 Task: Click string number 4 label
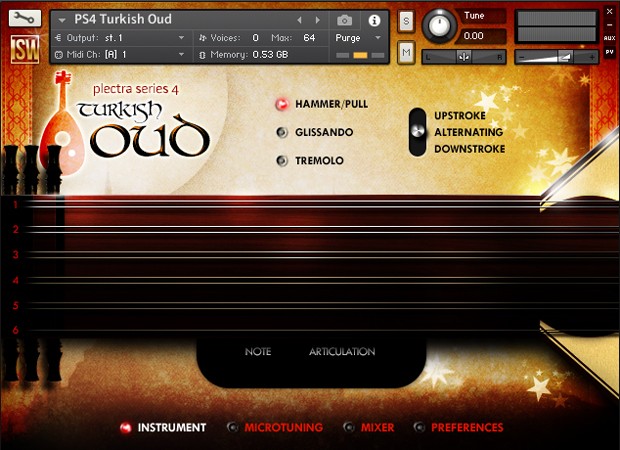click(15, 280)
